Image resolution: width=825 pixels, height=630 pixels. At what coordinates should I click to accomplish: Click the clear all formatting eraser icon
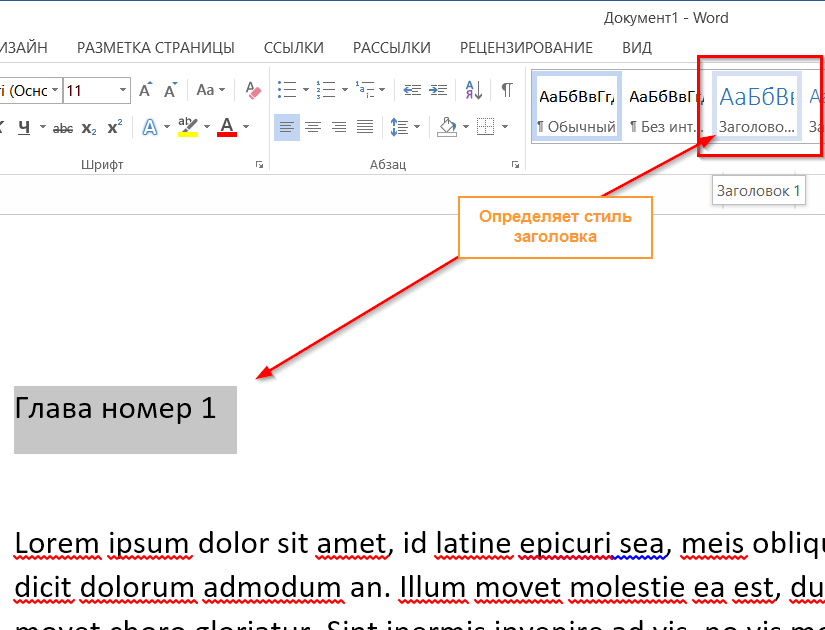point(252,90)
